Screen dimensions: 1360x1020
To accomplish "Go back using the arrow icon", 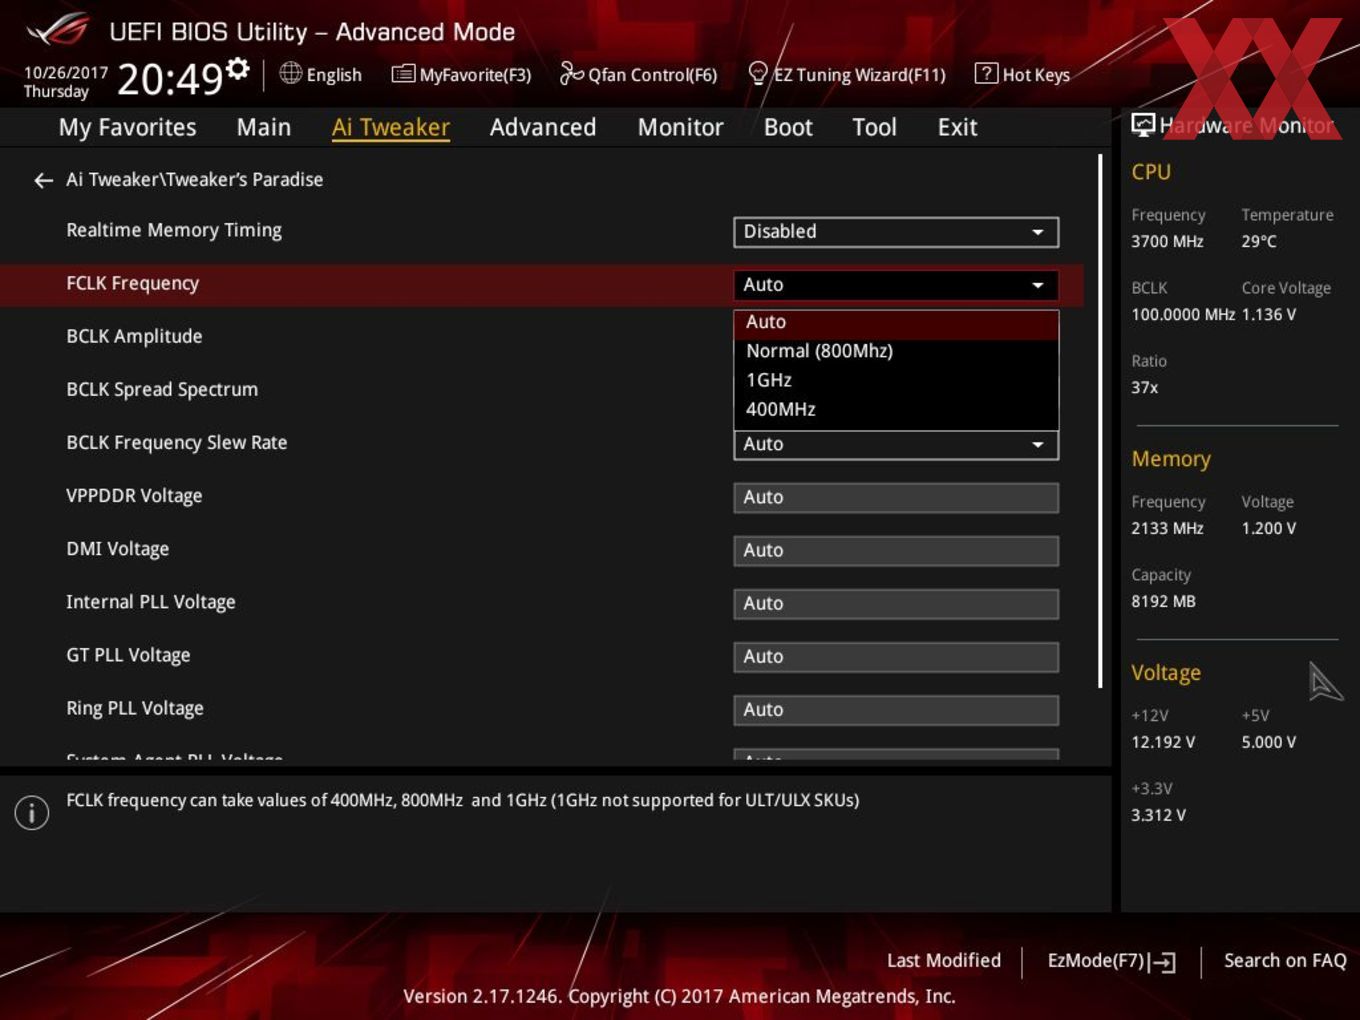I will [43, 180].
